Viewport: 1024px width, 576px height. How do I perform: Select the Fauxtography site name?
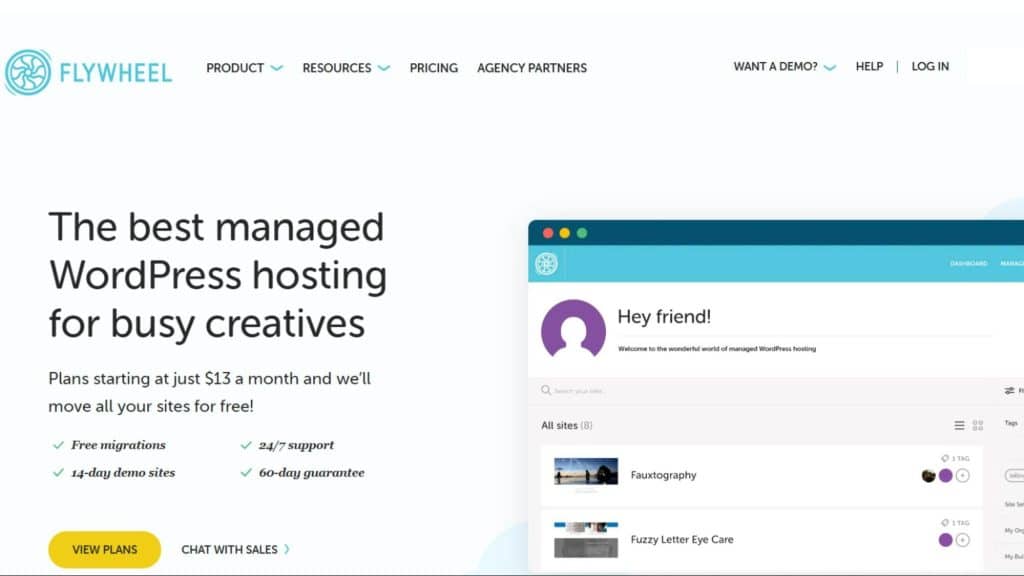664,475
